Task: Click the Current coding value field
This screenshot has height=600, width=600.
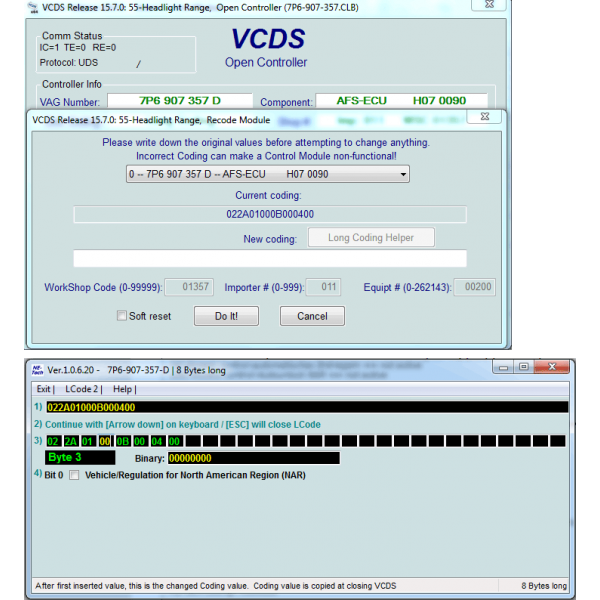Action: pos(270,214)
